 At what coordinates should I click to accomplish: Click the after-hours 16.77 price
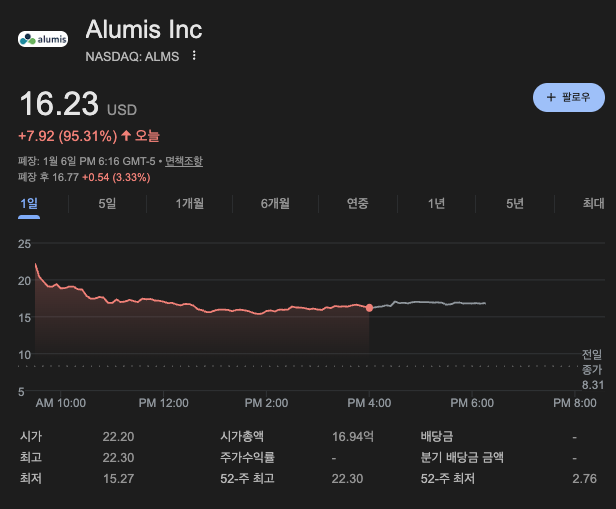65,178
